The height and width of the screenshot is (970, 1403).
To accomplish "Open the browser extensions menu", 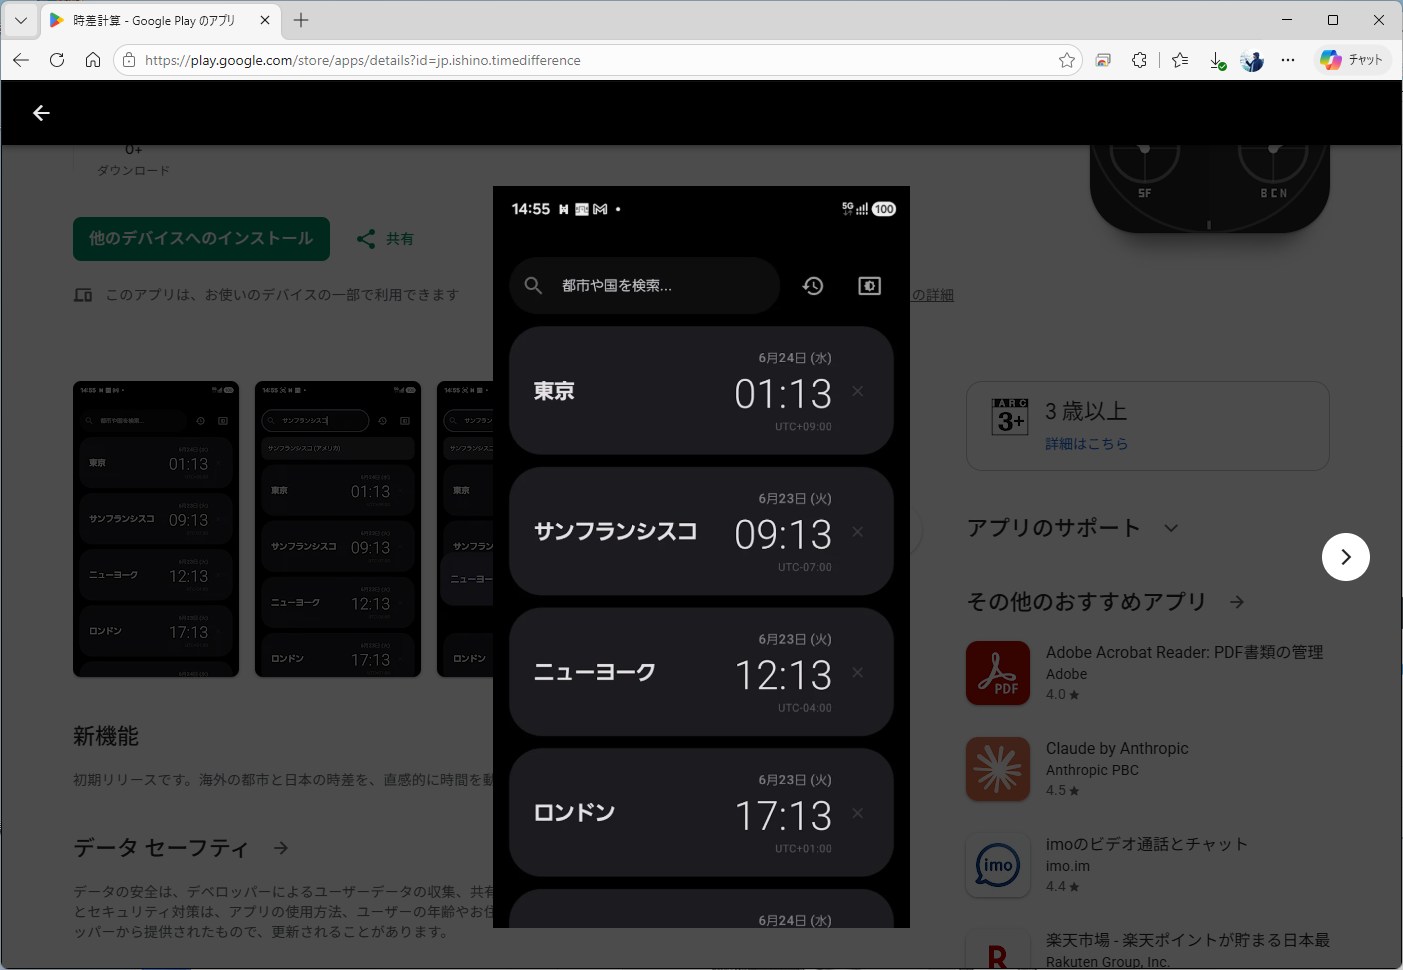I will coord(1139,60).
